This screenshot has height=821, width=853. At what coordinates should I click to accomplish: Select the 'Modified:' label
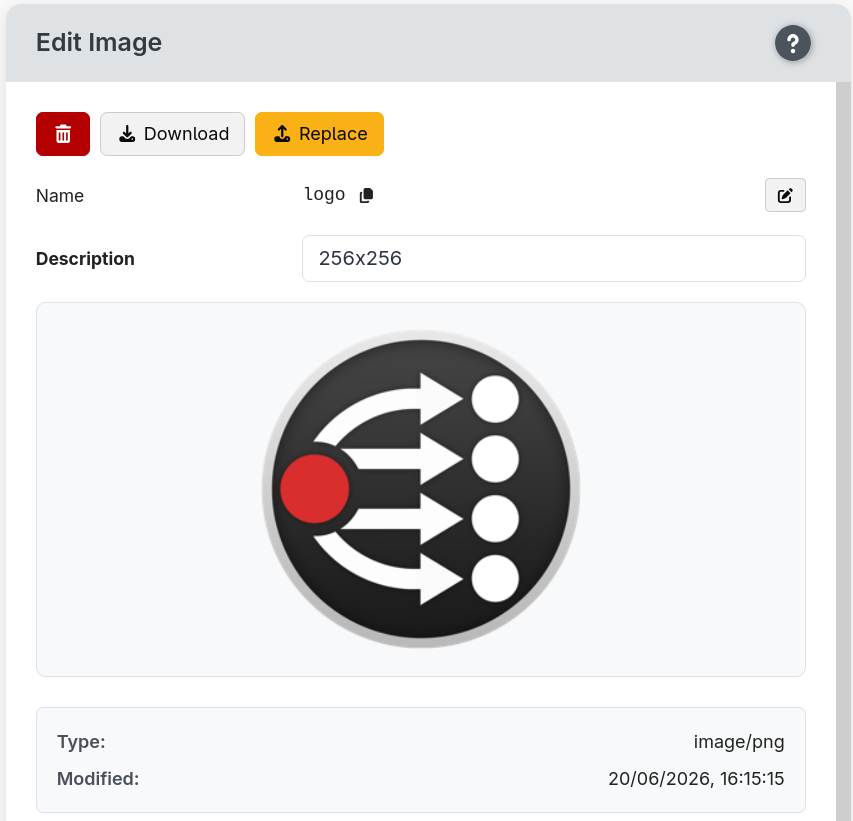click(x=98, y=779)
